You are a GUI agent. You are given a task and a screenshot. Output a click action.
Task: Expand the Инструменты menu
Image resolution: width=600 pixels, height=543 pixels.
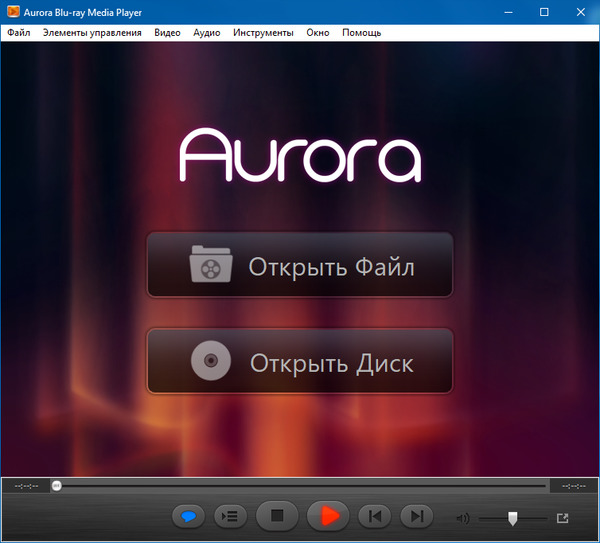[263, 32]
